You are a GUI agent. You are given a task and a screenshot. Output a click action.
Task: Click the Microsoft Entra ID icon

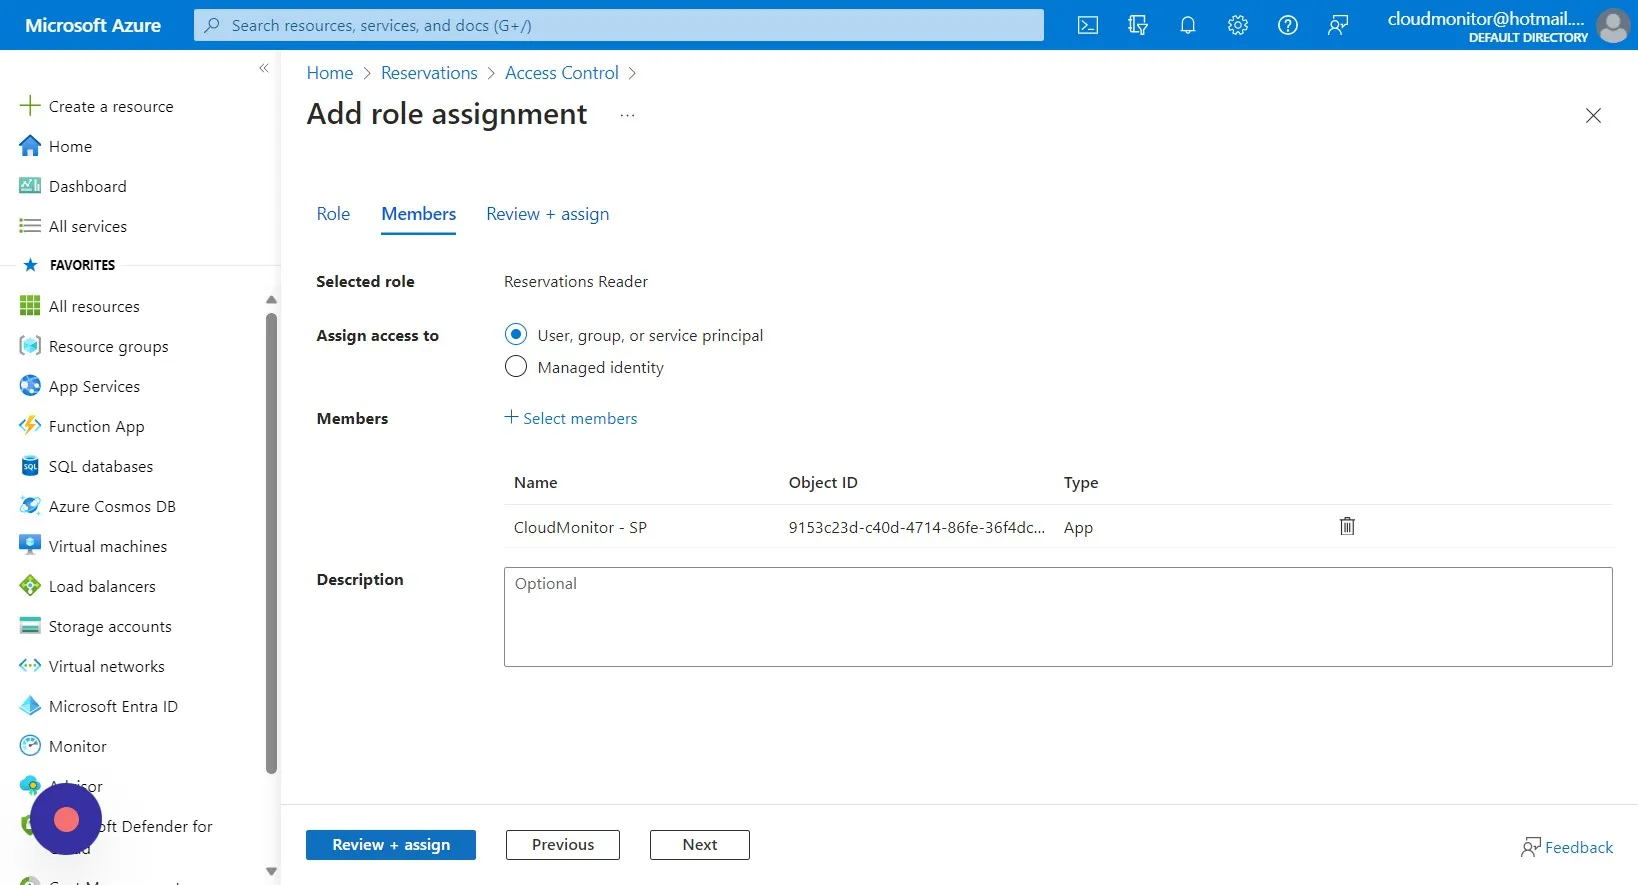[30, 706]
